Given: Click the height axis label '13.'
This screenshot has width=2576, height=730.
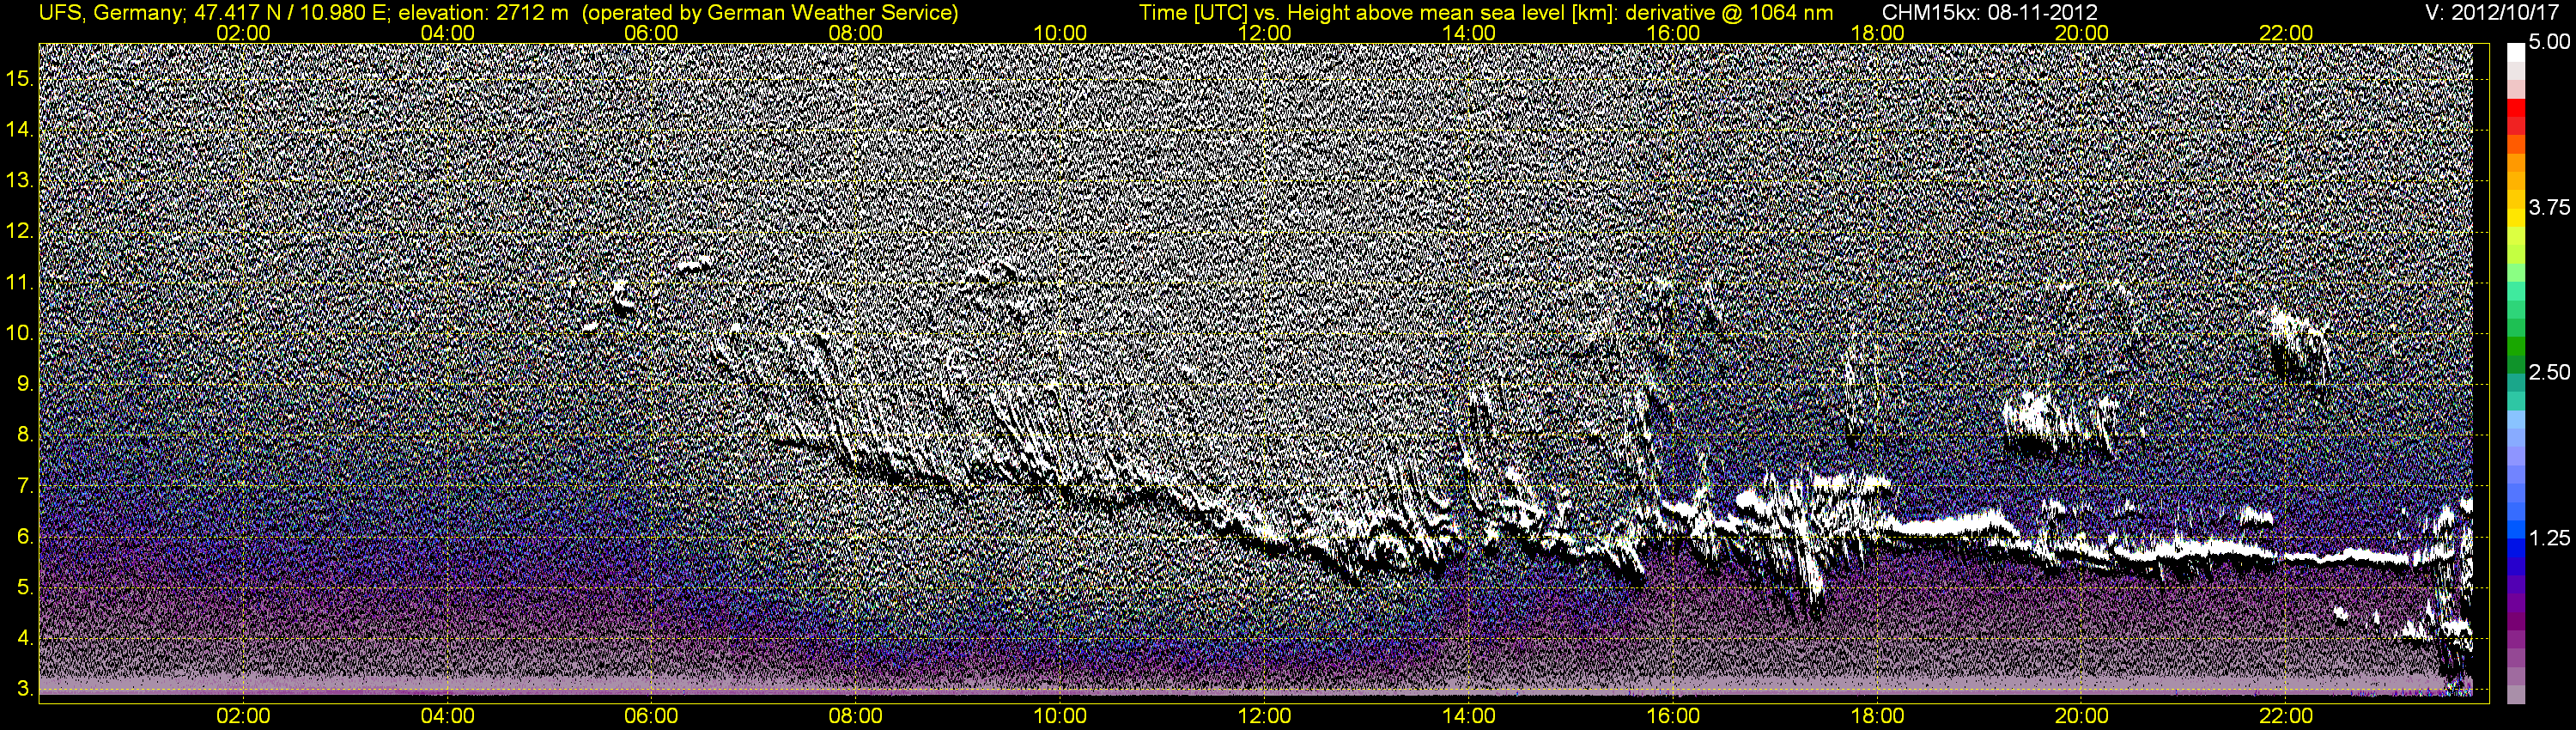Looking at the screenshot, I should click(20, 180).
